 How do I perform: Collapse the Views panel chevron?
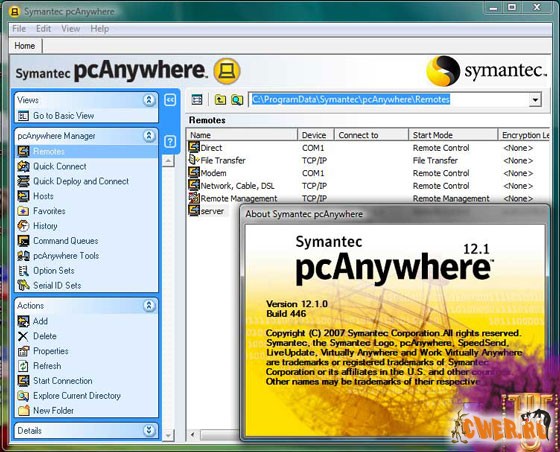tap(149, 100)
